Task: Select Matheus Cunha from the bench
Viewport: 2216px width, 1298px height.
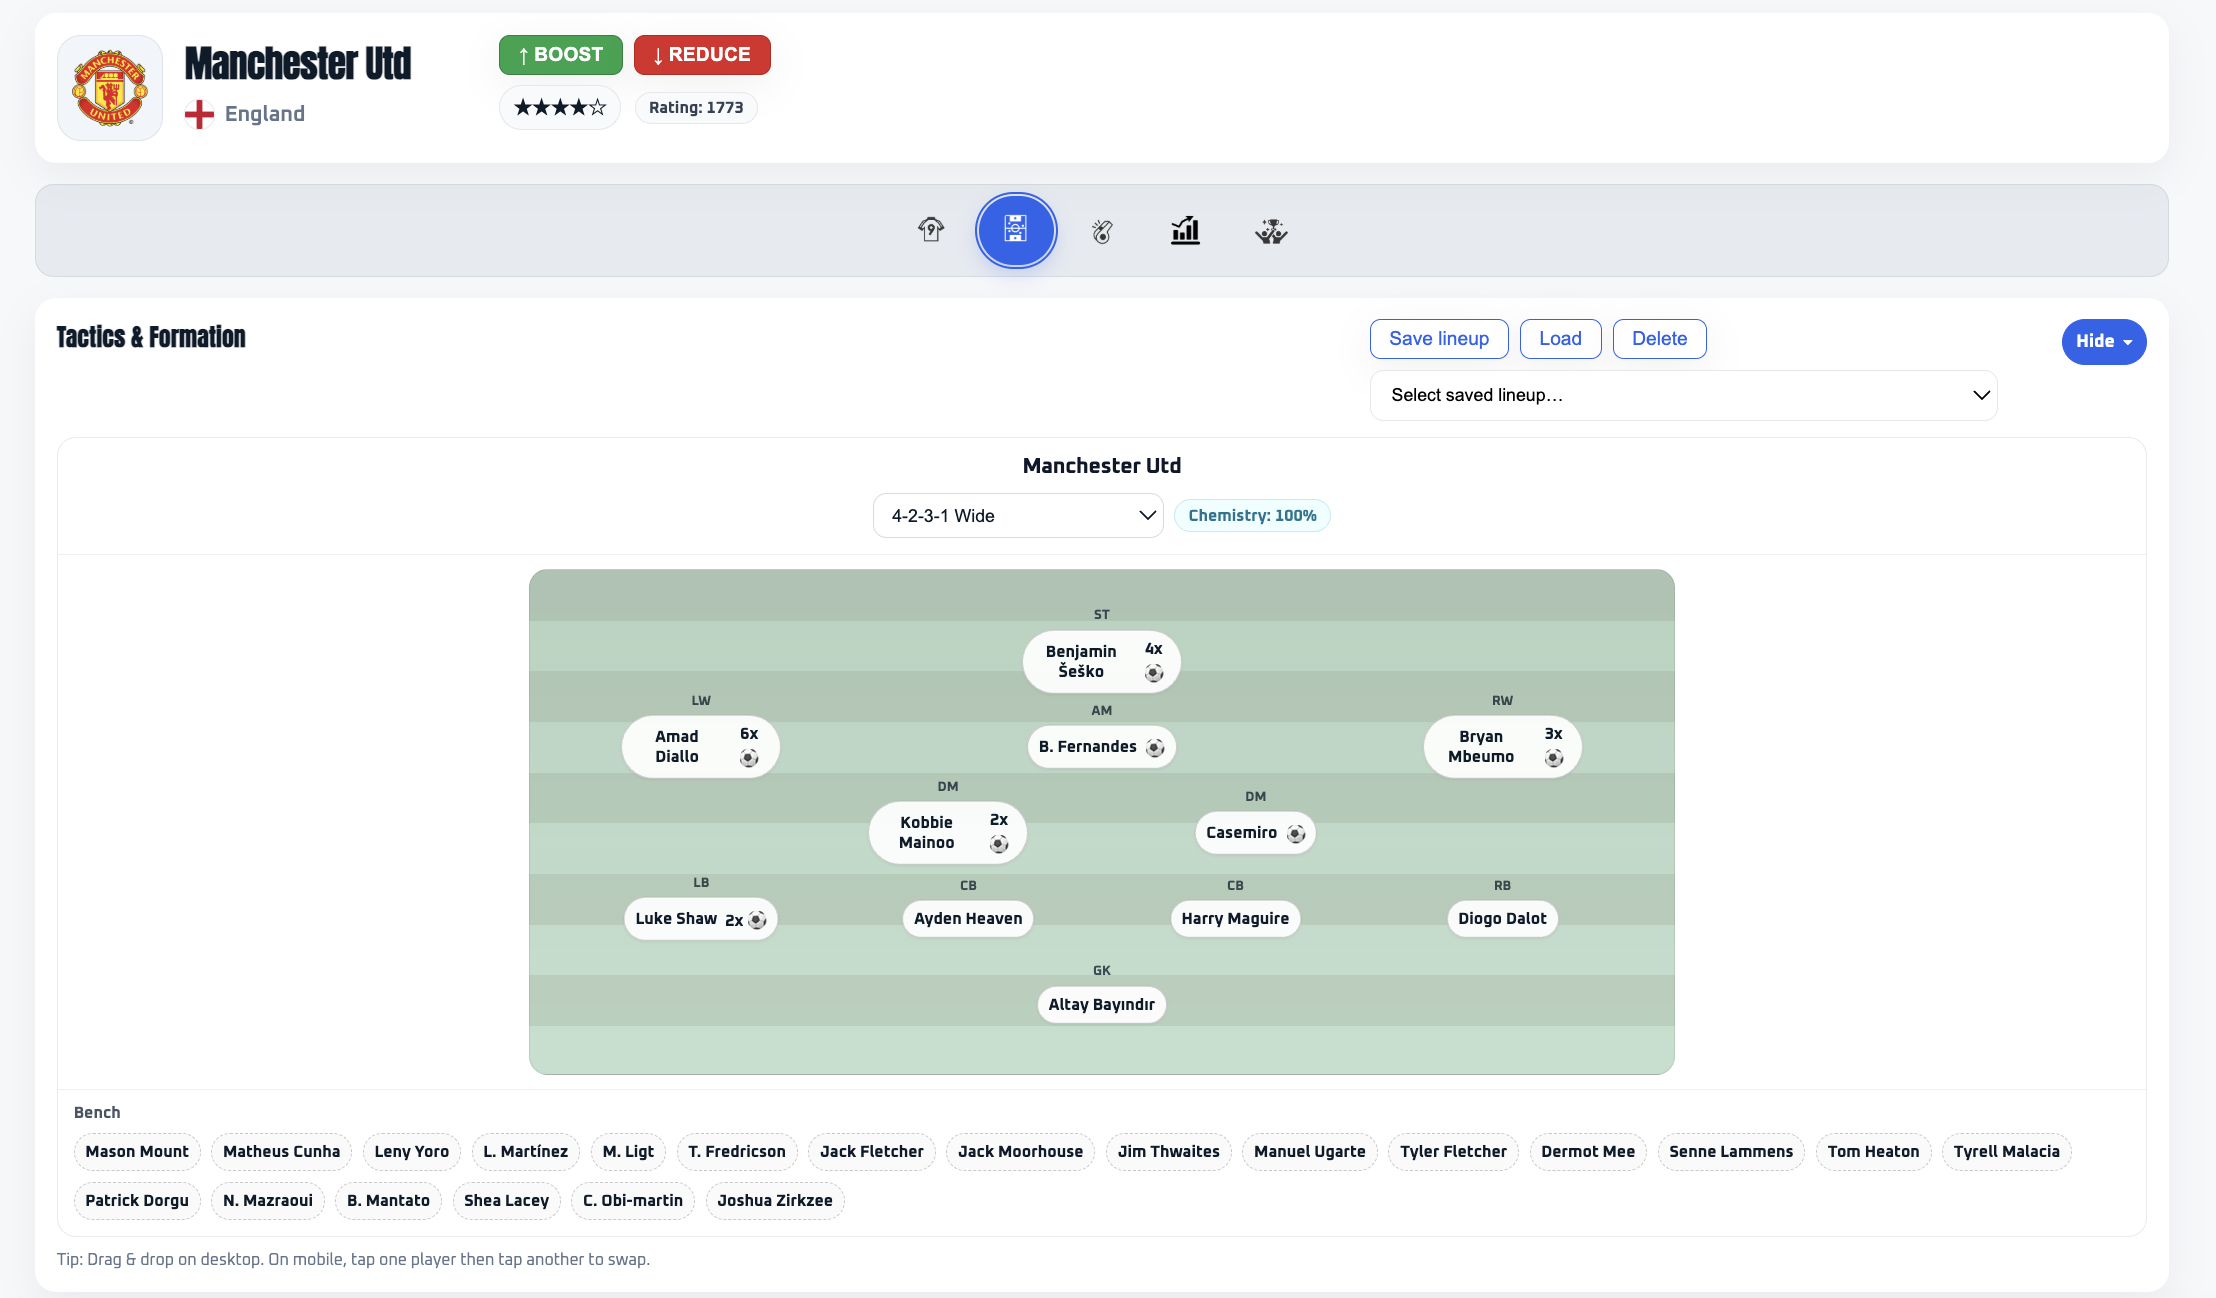Action: (282, 1152)
